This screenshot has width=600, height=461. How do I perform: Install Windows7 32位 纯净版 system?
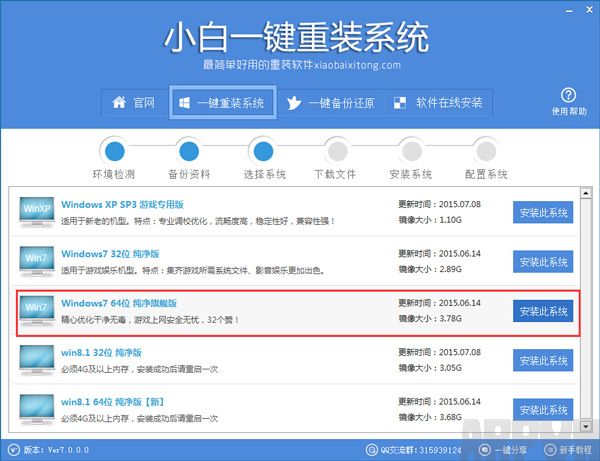543,262
